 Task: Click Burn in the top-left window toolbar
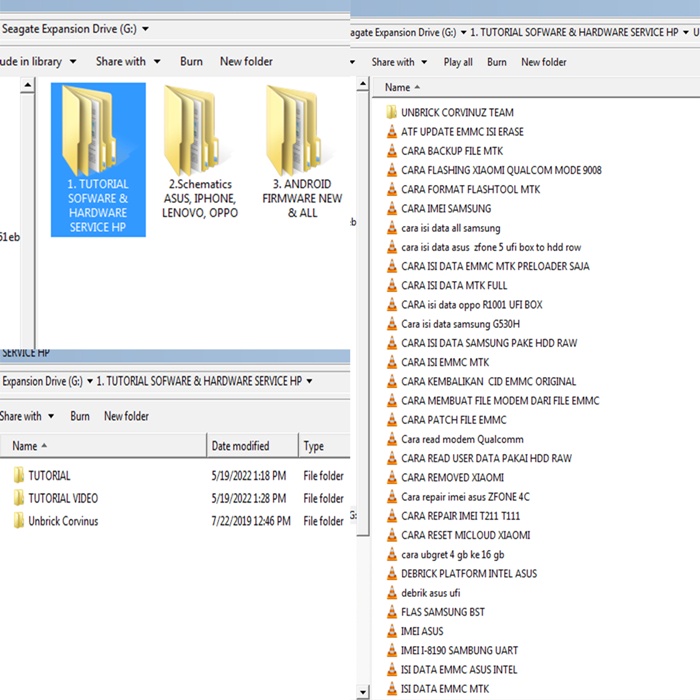(191, 62)
